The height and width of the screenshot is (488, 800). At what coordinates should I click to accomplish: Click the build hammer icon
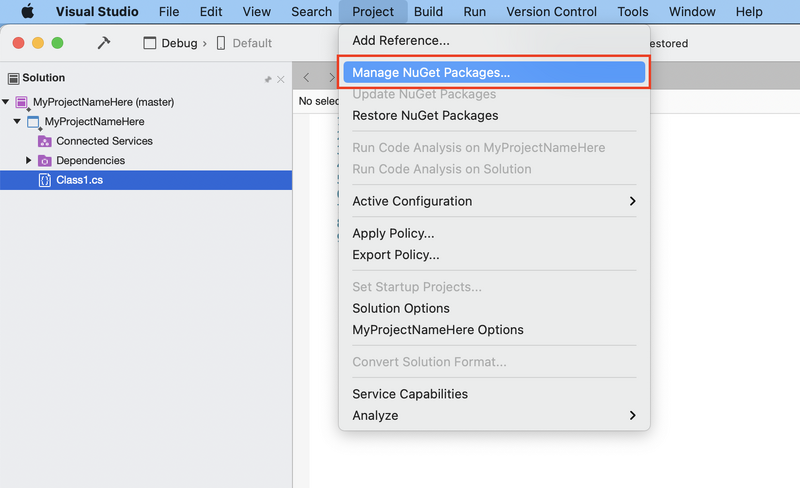tap(104, 43)
